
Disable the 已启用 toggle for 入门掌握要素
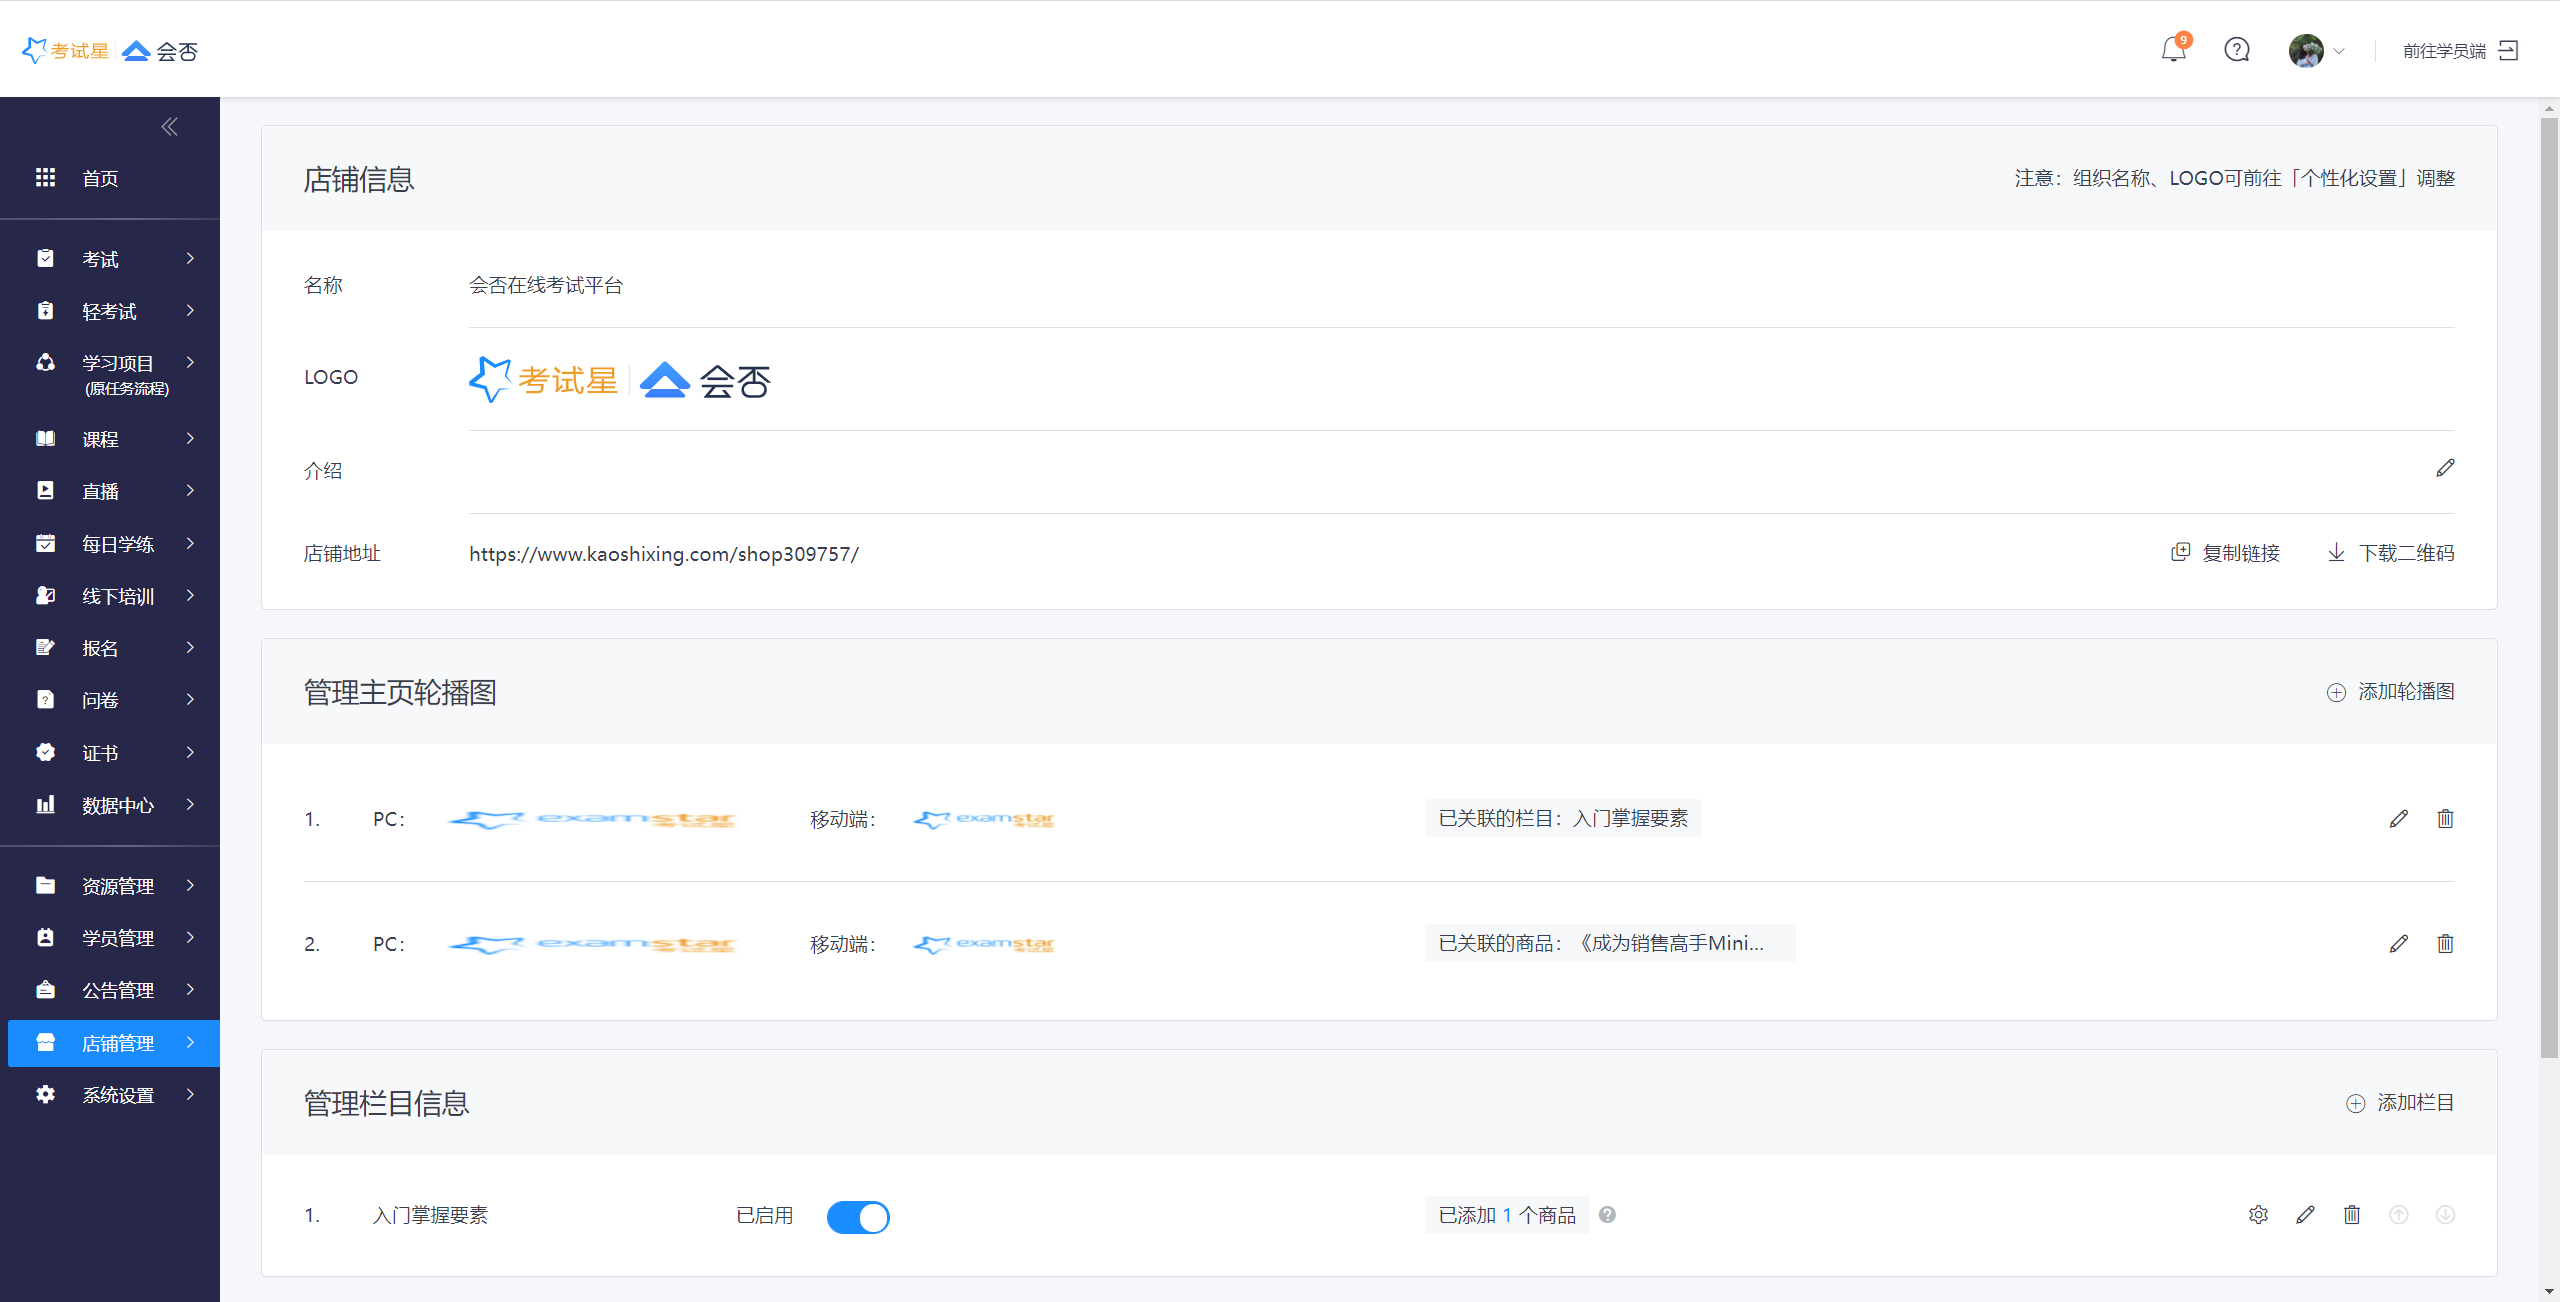(858, 1217)
